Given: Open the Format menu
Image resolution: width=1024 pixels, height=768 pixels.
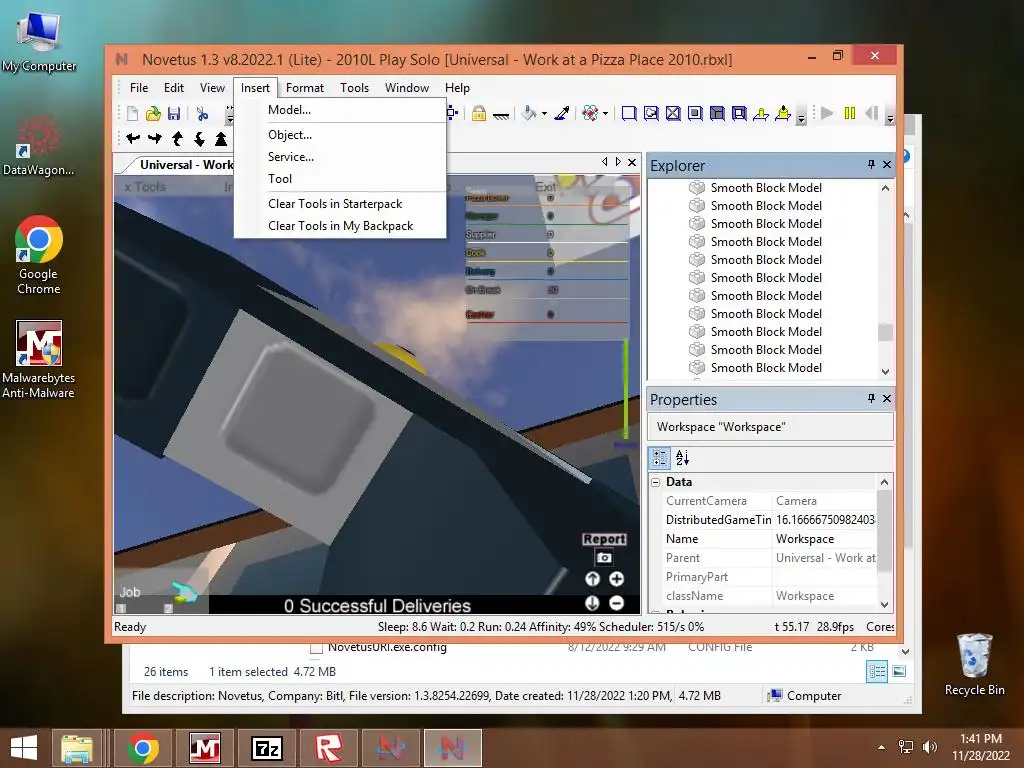Looking at the screenshot, I should (x=304, y=88).
